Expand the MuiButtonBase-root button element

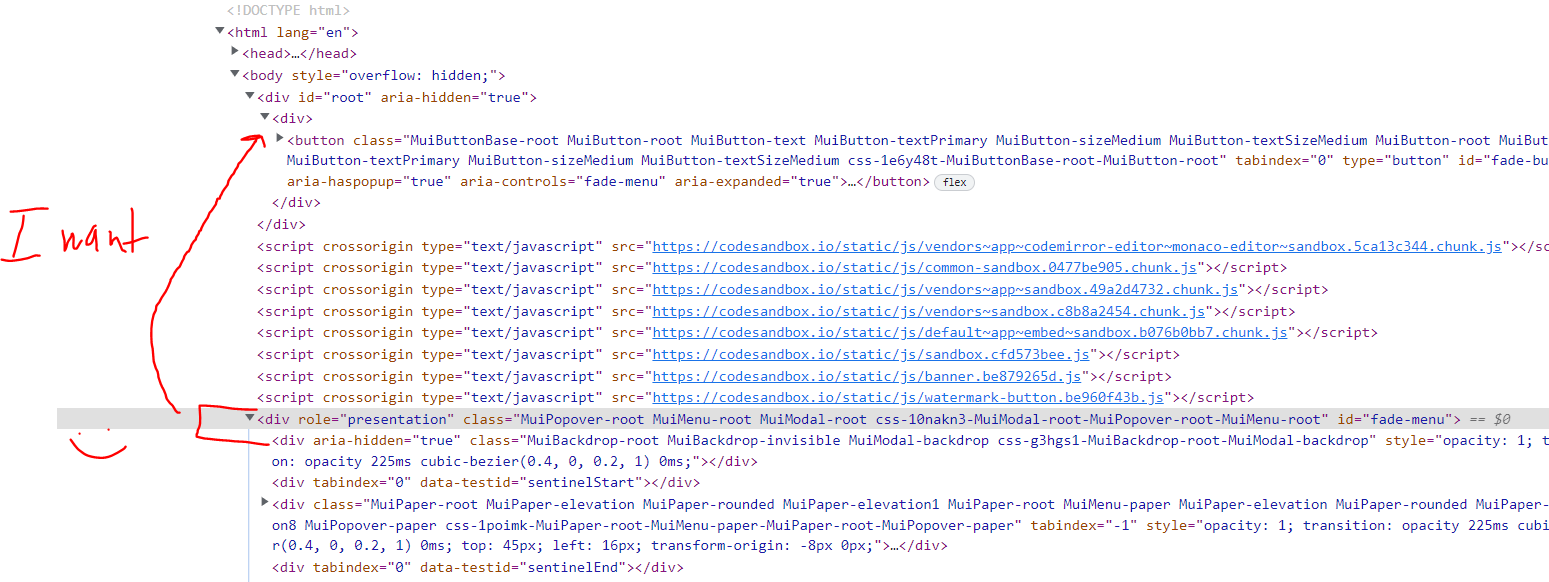(279, 139)
